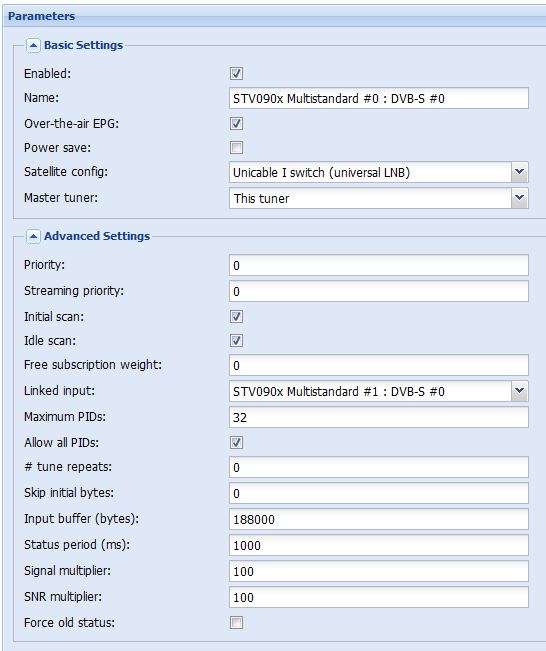Select the Status period (ms) field

click(x=379, y=545)
